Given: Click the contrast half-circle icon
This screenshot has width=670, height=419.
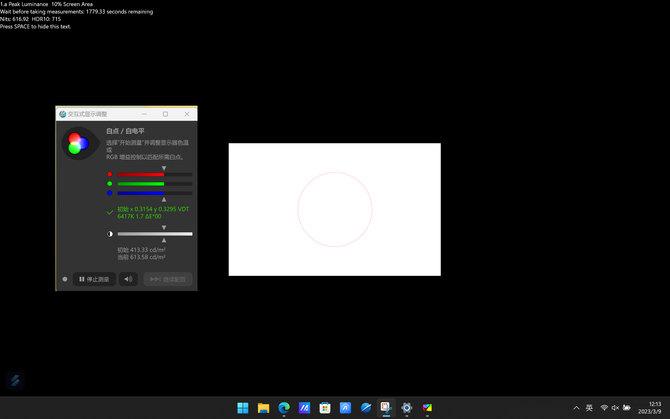Looking at the screenshot, I should [x=110, y=234].
